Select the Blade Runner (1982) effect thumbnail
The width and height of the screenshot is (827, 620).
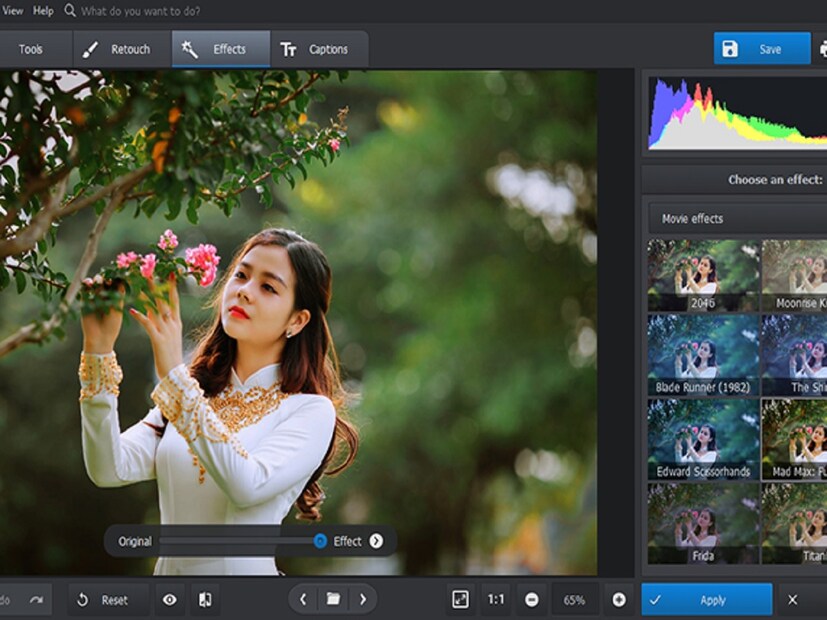click(x=703, y=355)
